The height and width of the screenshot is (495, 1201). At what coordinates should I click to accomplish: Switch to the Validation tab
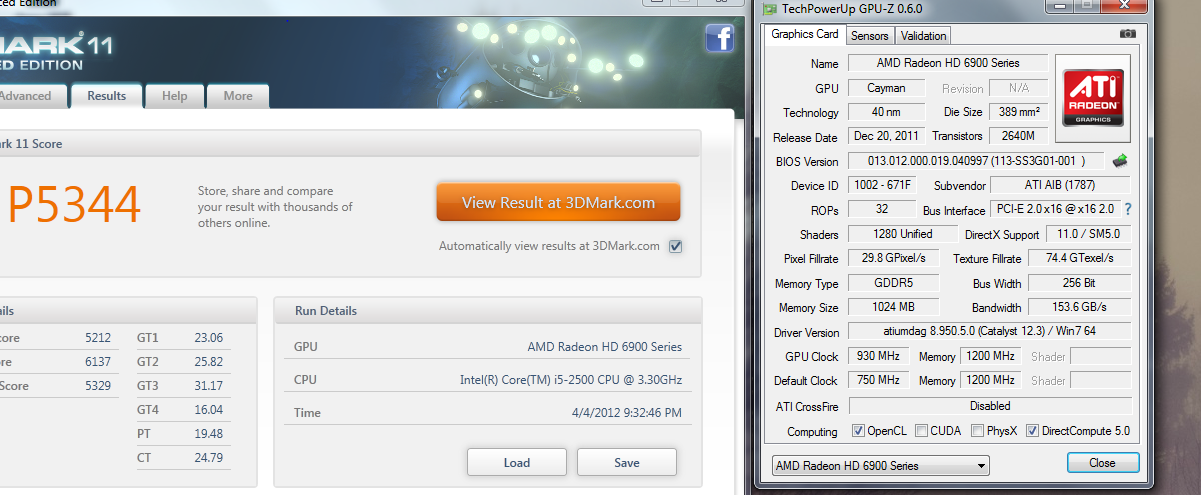(x=923, y=35)
